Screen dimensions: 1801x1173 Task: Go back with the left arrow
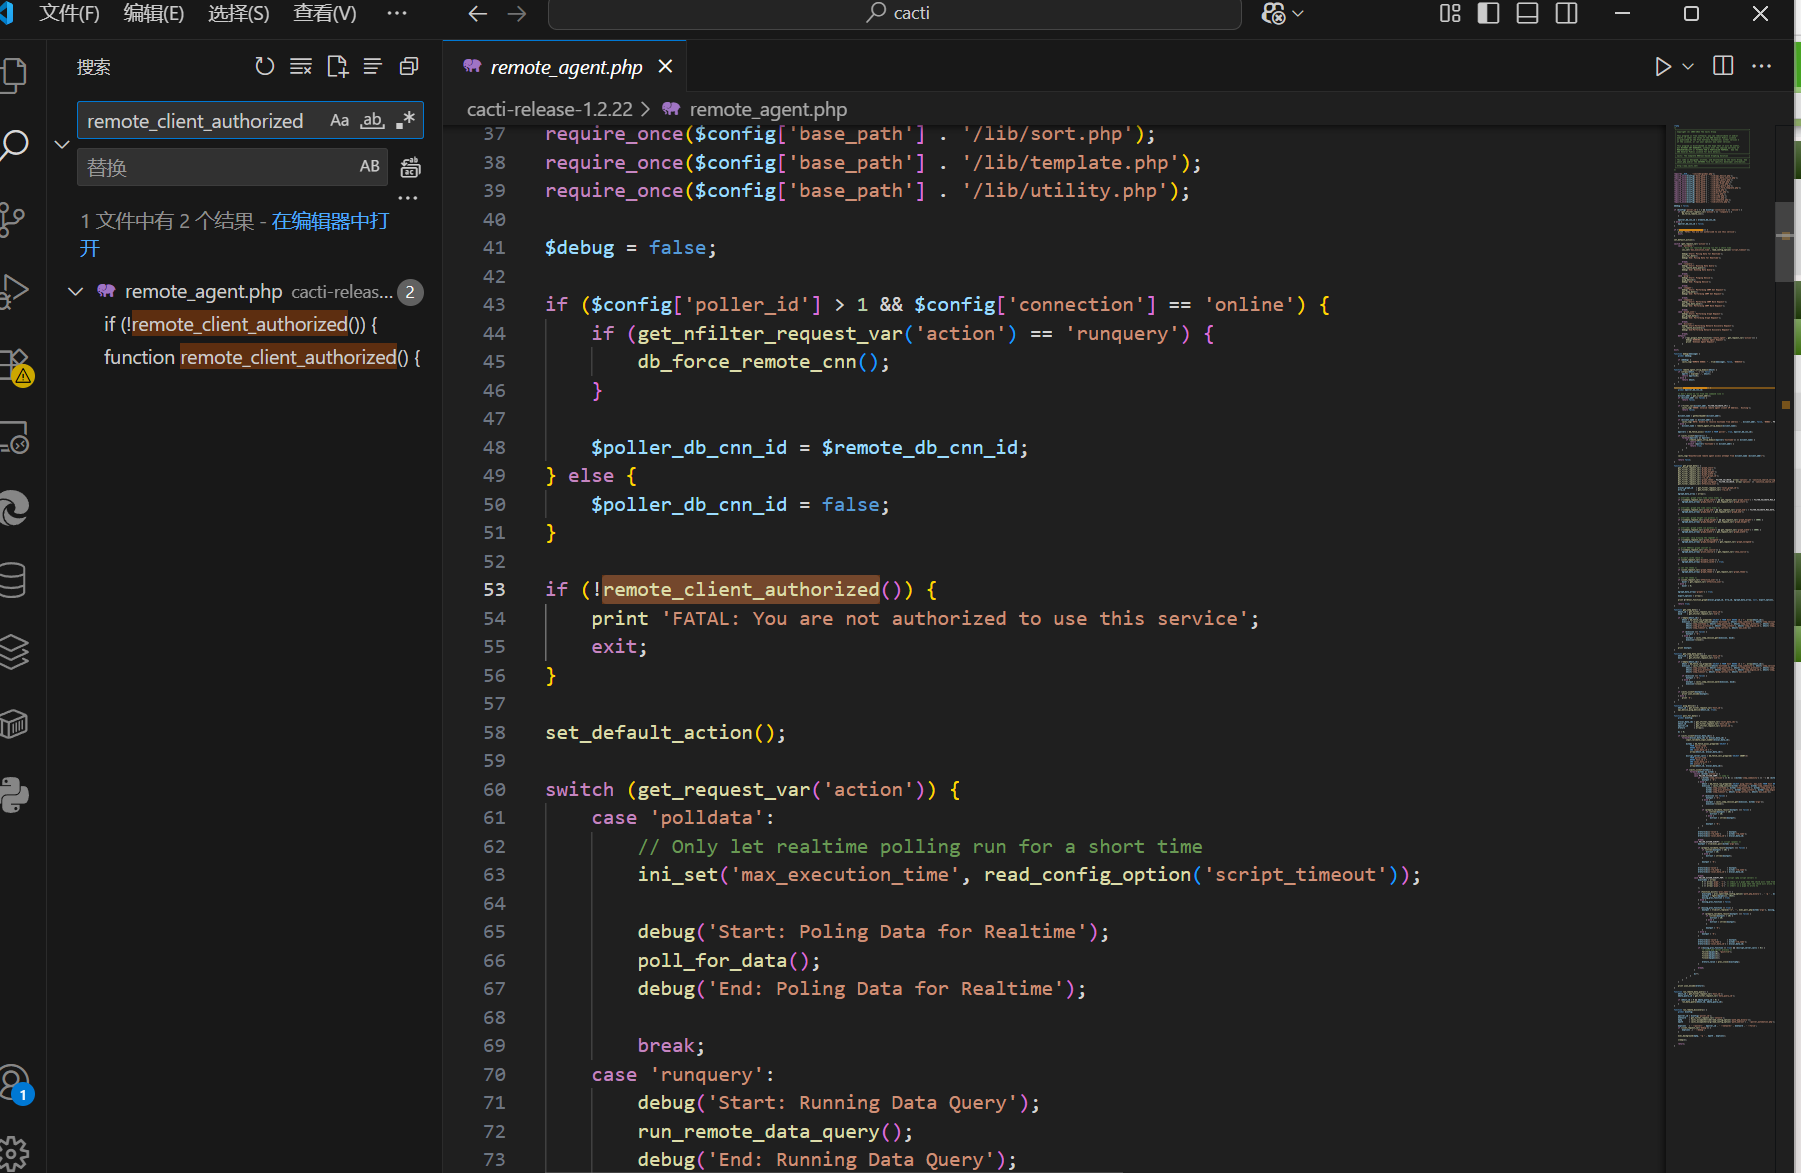[478, 13]
